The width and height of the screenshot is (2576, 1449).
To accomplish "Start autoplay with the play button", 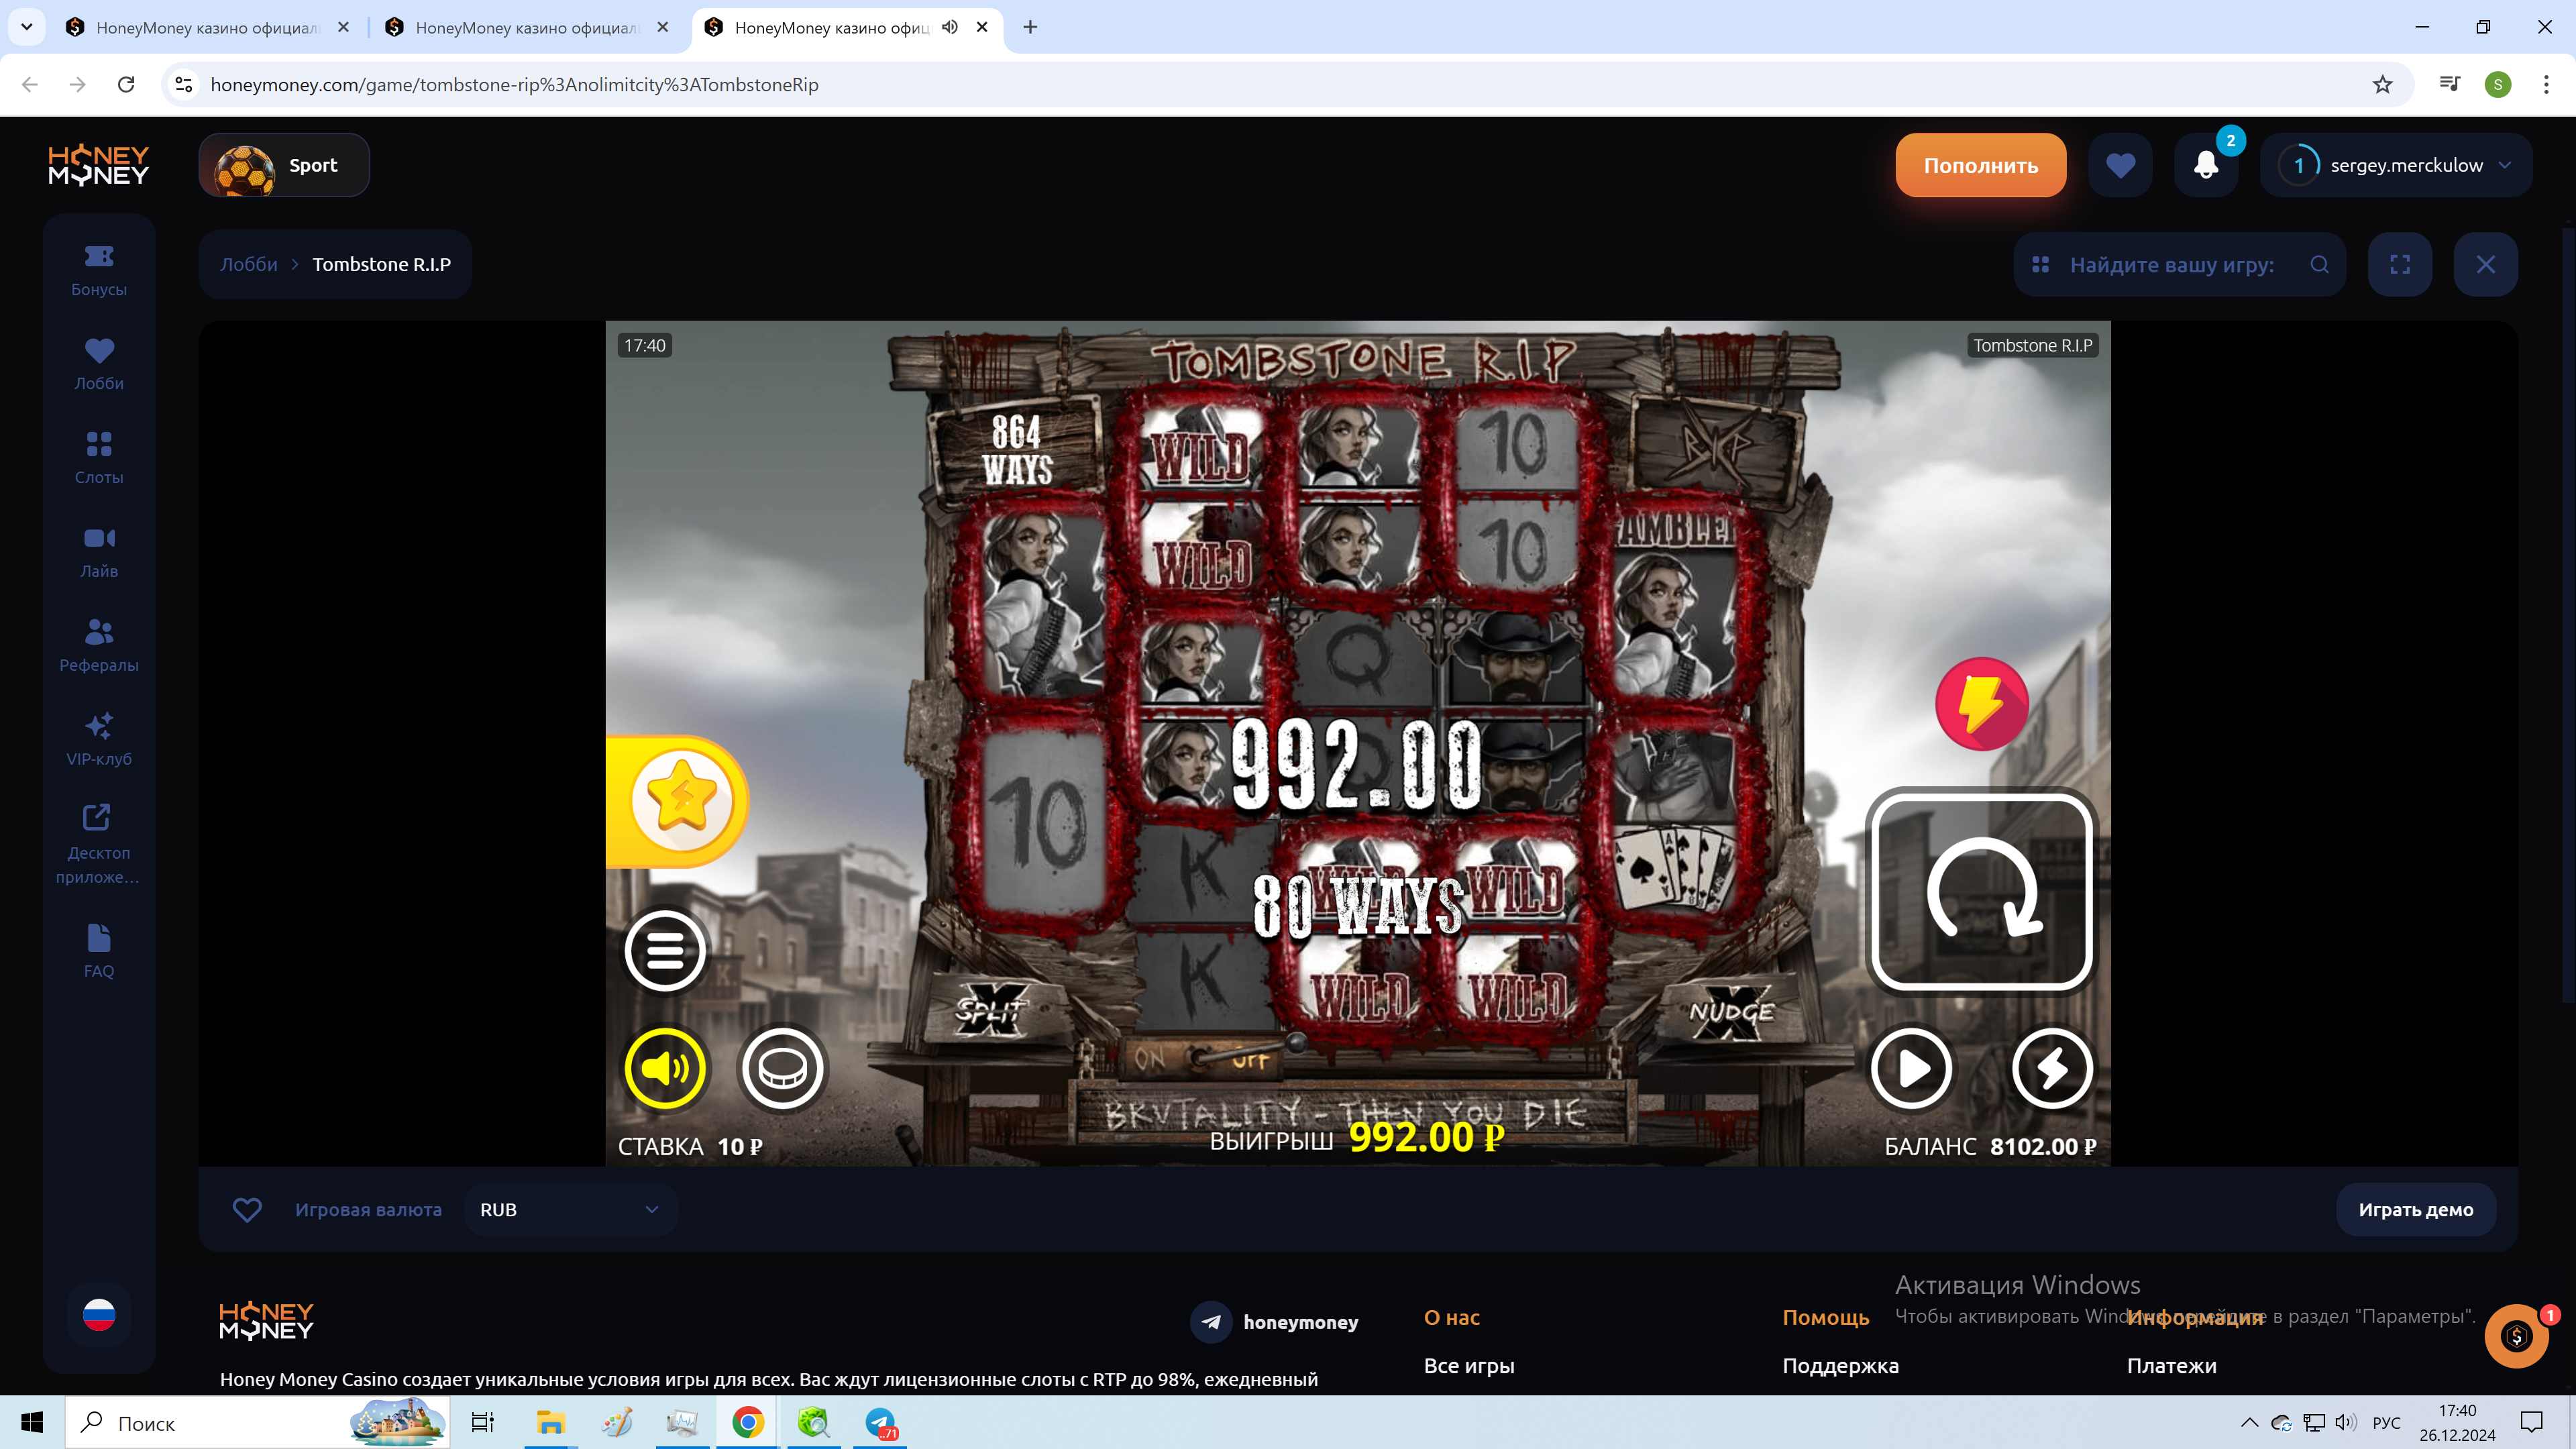I will pyautogui.click(x=1911, y=1069).
